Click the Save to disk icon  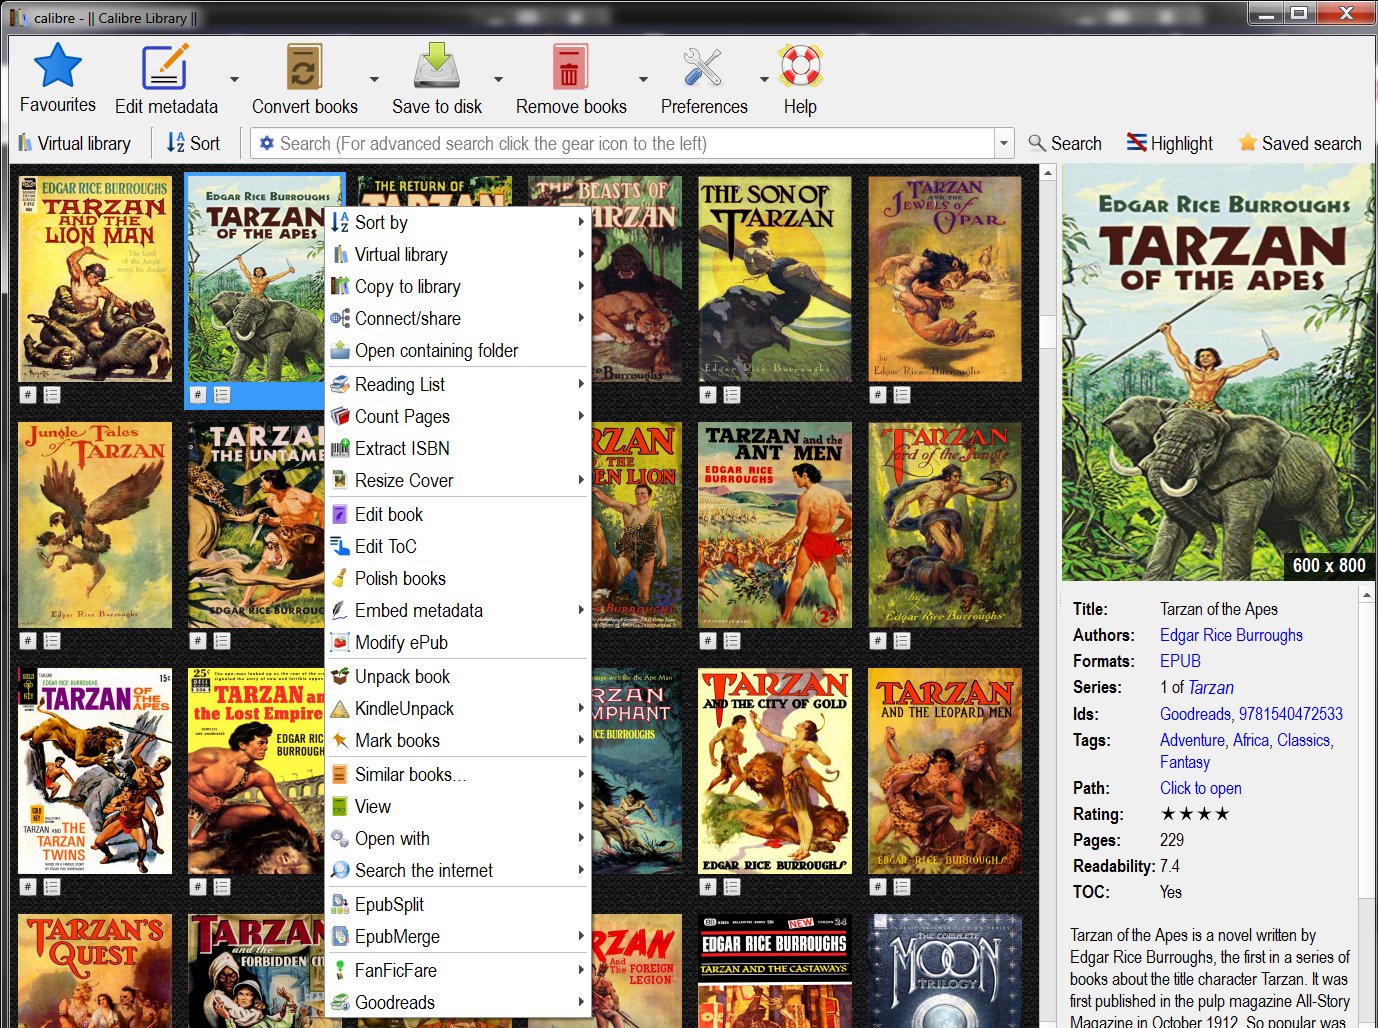[437, 66]
